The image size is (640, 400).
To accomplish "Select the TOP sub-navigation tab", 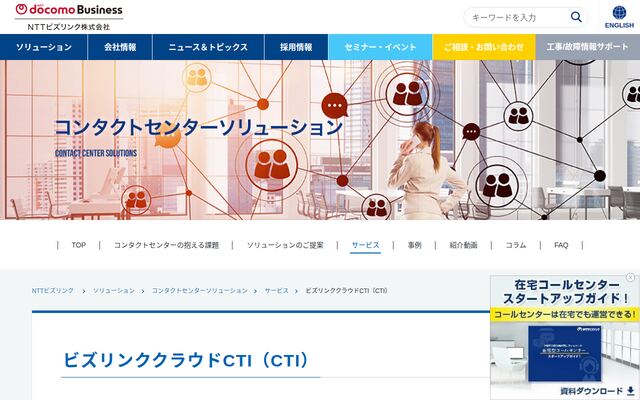I will 79,245.
